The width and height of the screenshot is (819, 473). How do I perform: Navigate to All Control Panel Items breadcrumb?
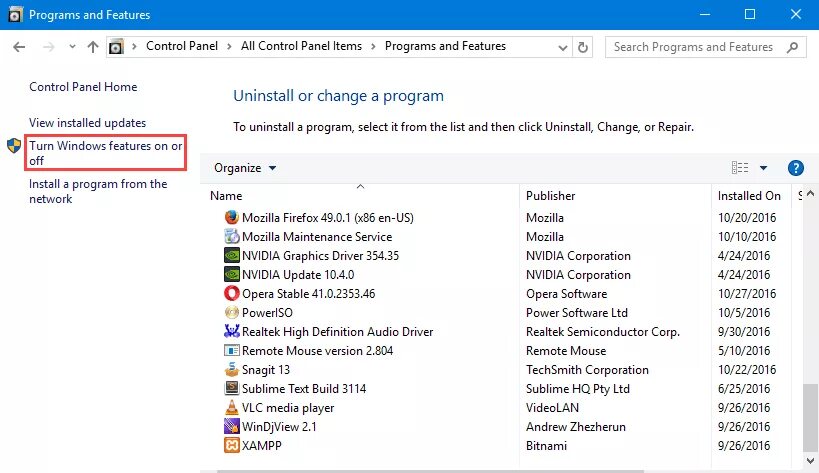tap(301, 46)
